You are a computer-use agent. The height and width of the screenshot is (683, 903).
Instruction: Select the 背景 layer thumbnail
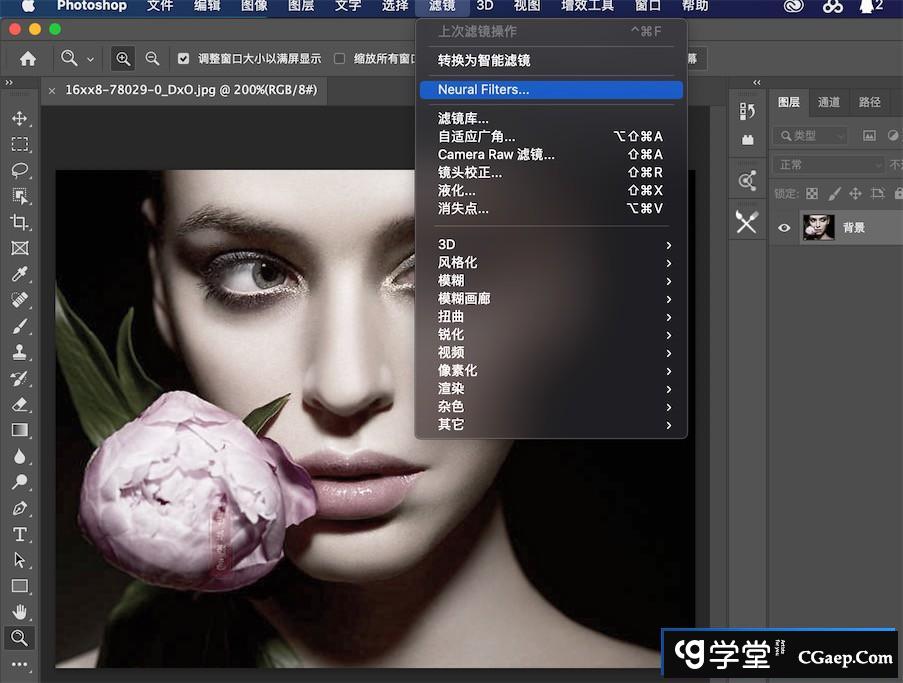[818, 228]
